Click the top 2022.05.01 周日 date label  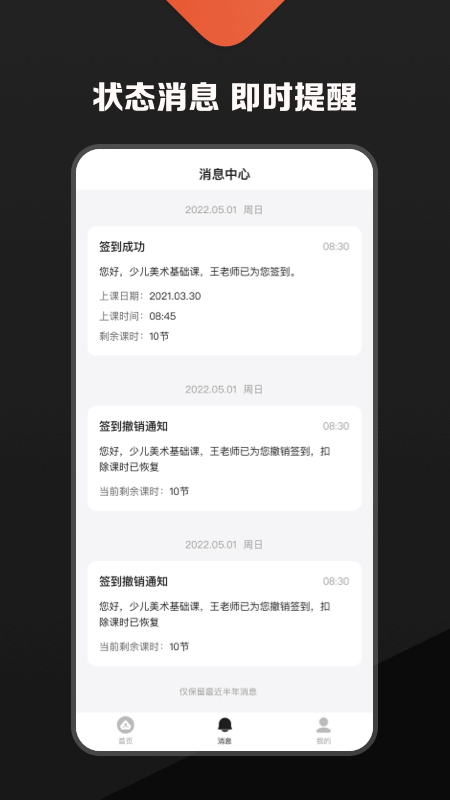(x=224, y=210)
